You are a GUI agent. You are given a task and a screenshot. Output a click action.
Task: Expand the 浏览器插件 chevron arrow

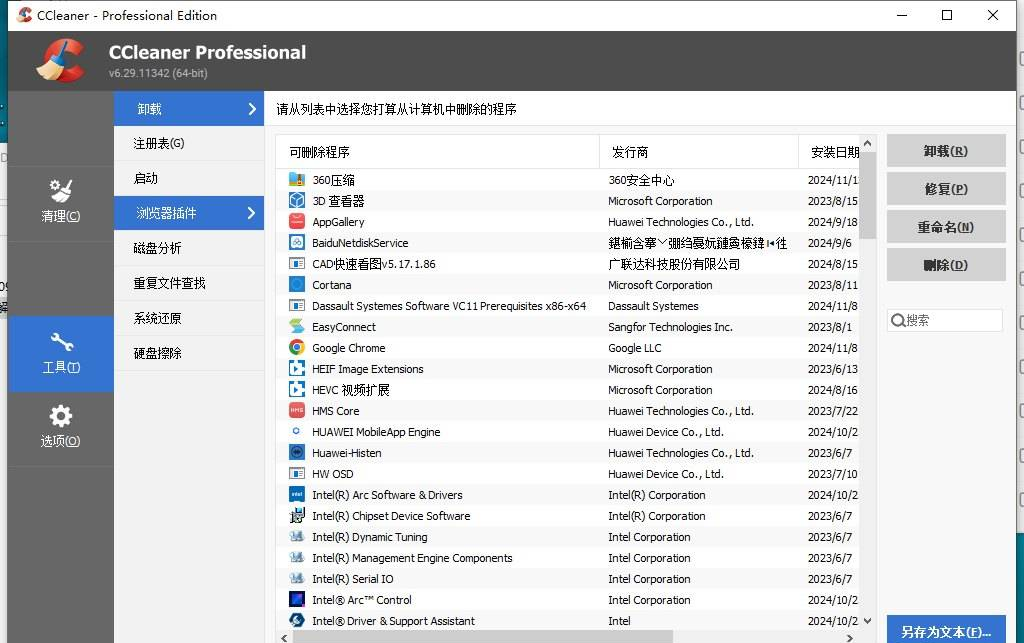[x=252, y=213]
